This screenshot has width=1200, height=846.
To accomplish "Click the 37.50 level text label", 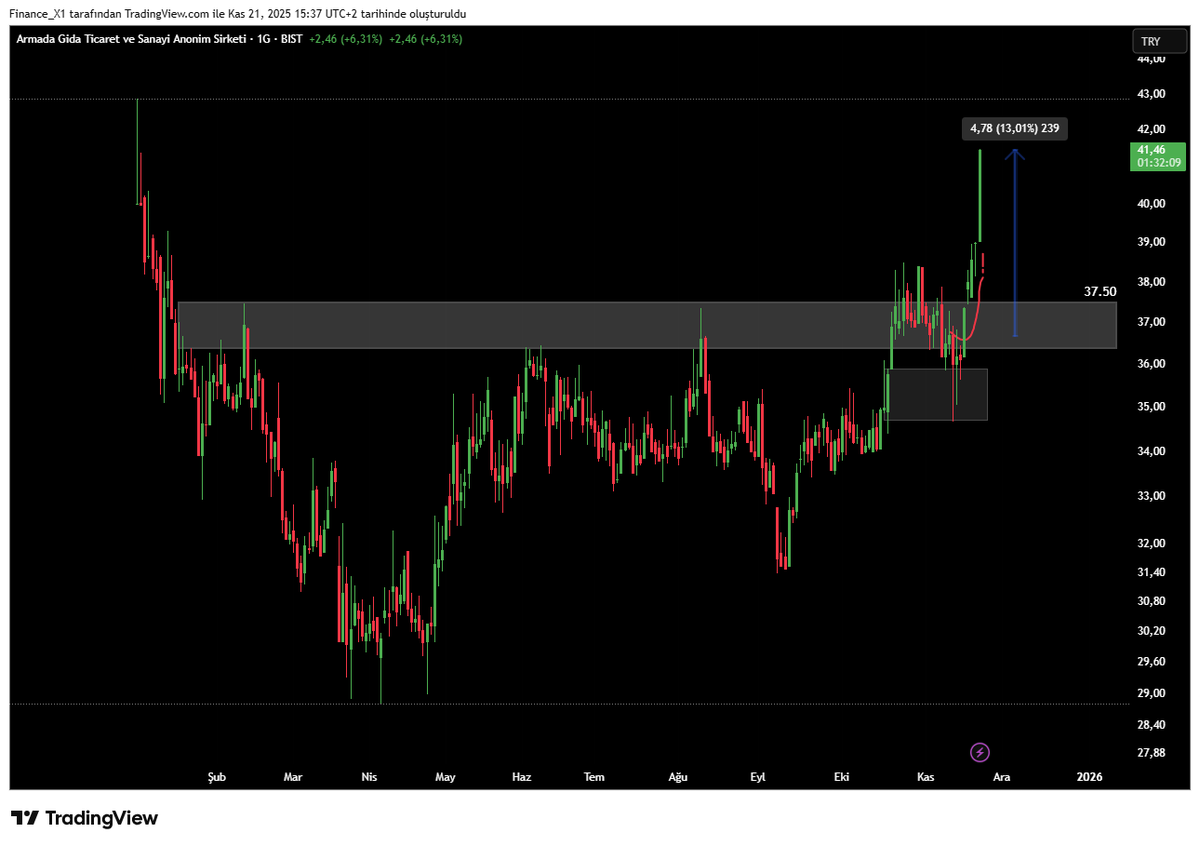I will [1100, 292].
